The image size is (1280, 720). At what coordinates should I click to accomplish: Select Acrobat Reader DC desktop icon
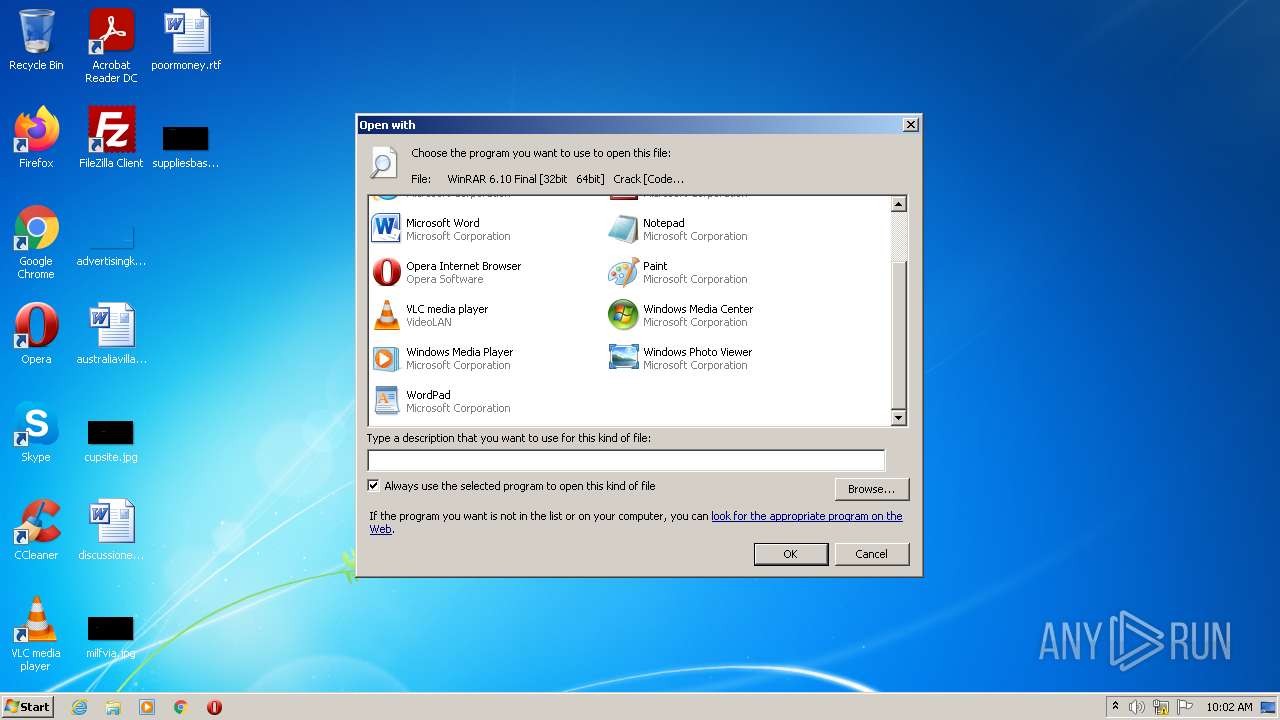point(111,46)
